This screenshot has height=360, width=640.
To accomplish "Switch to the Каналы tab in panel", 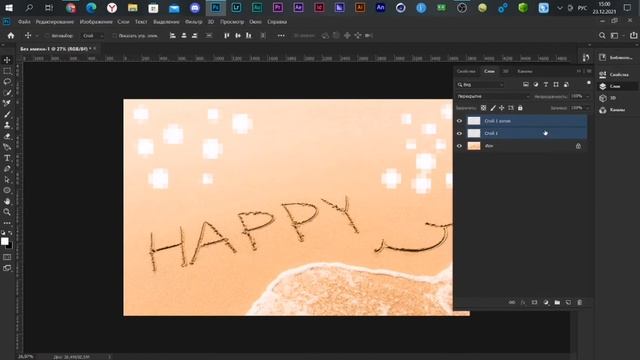I will [x=525, y=71].
